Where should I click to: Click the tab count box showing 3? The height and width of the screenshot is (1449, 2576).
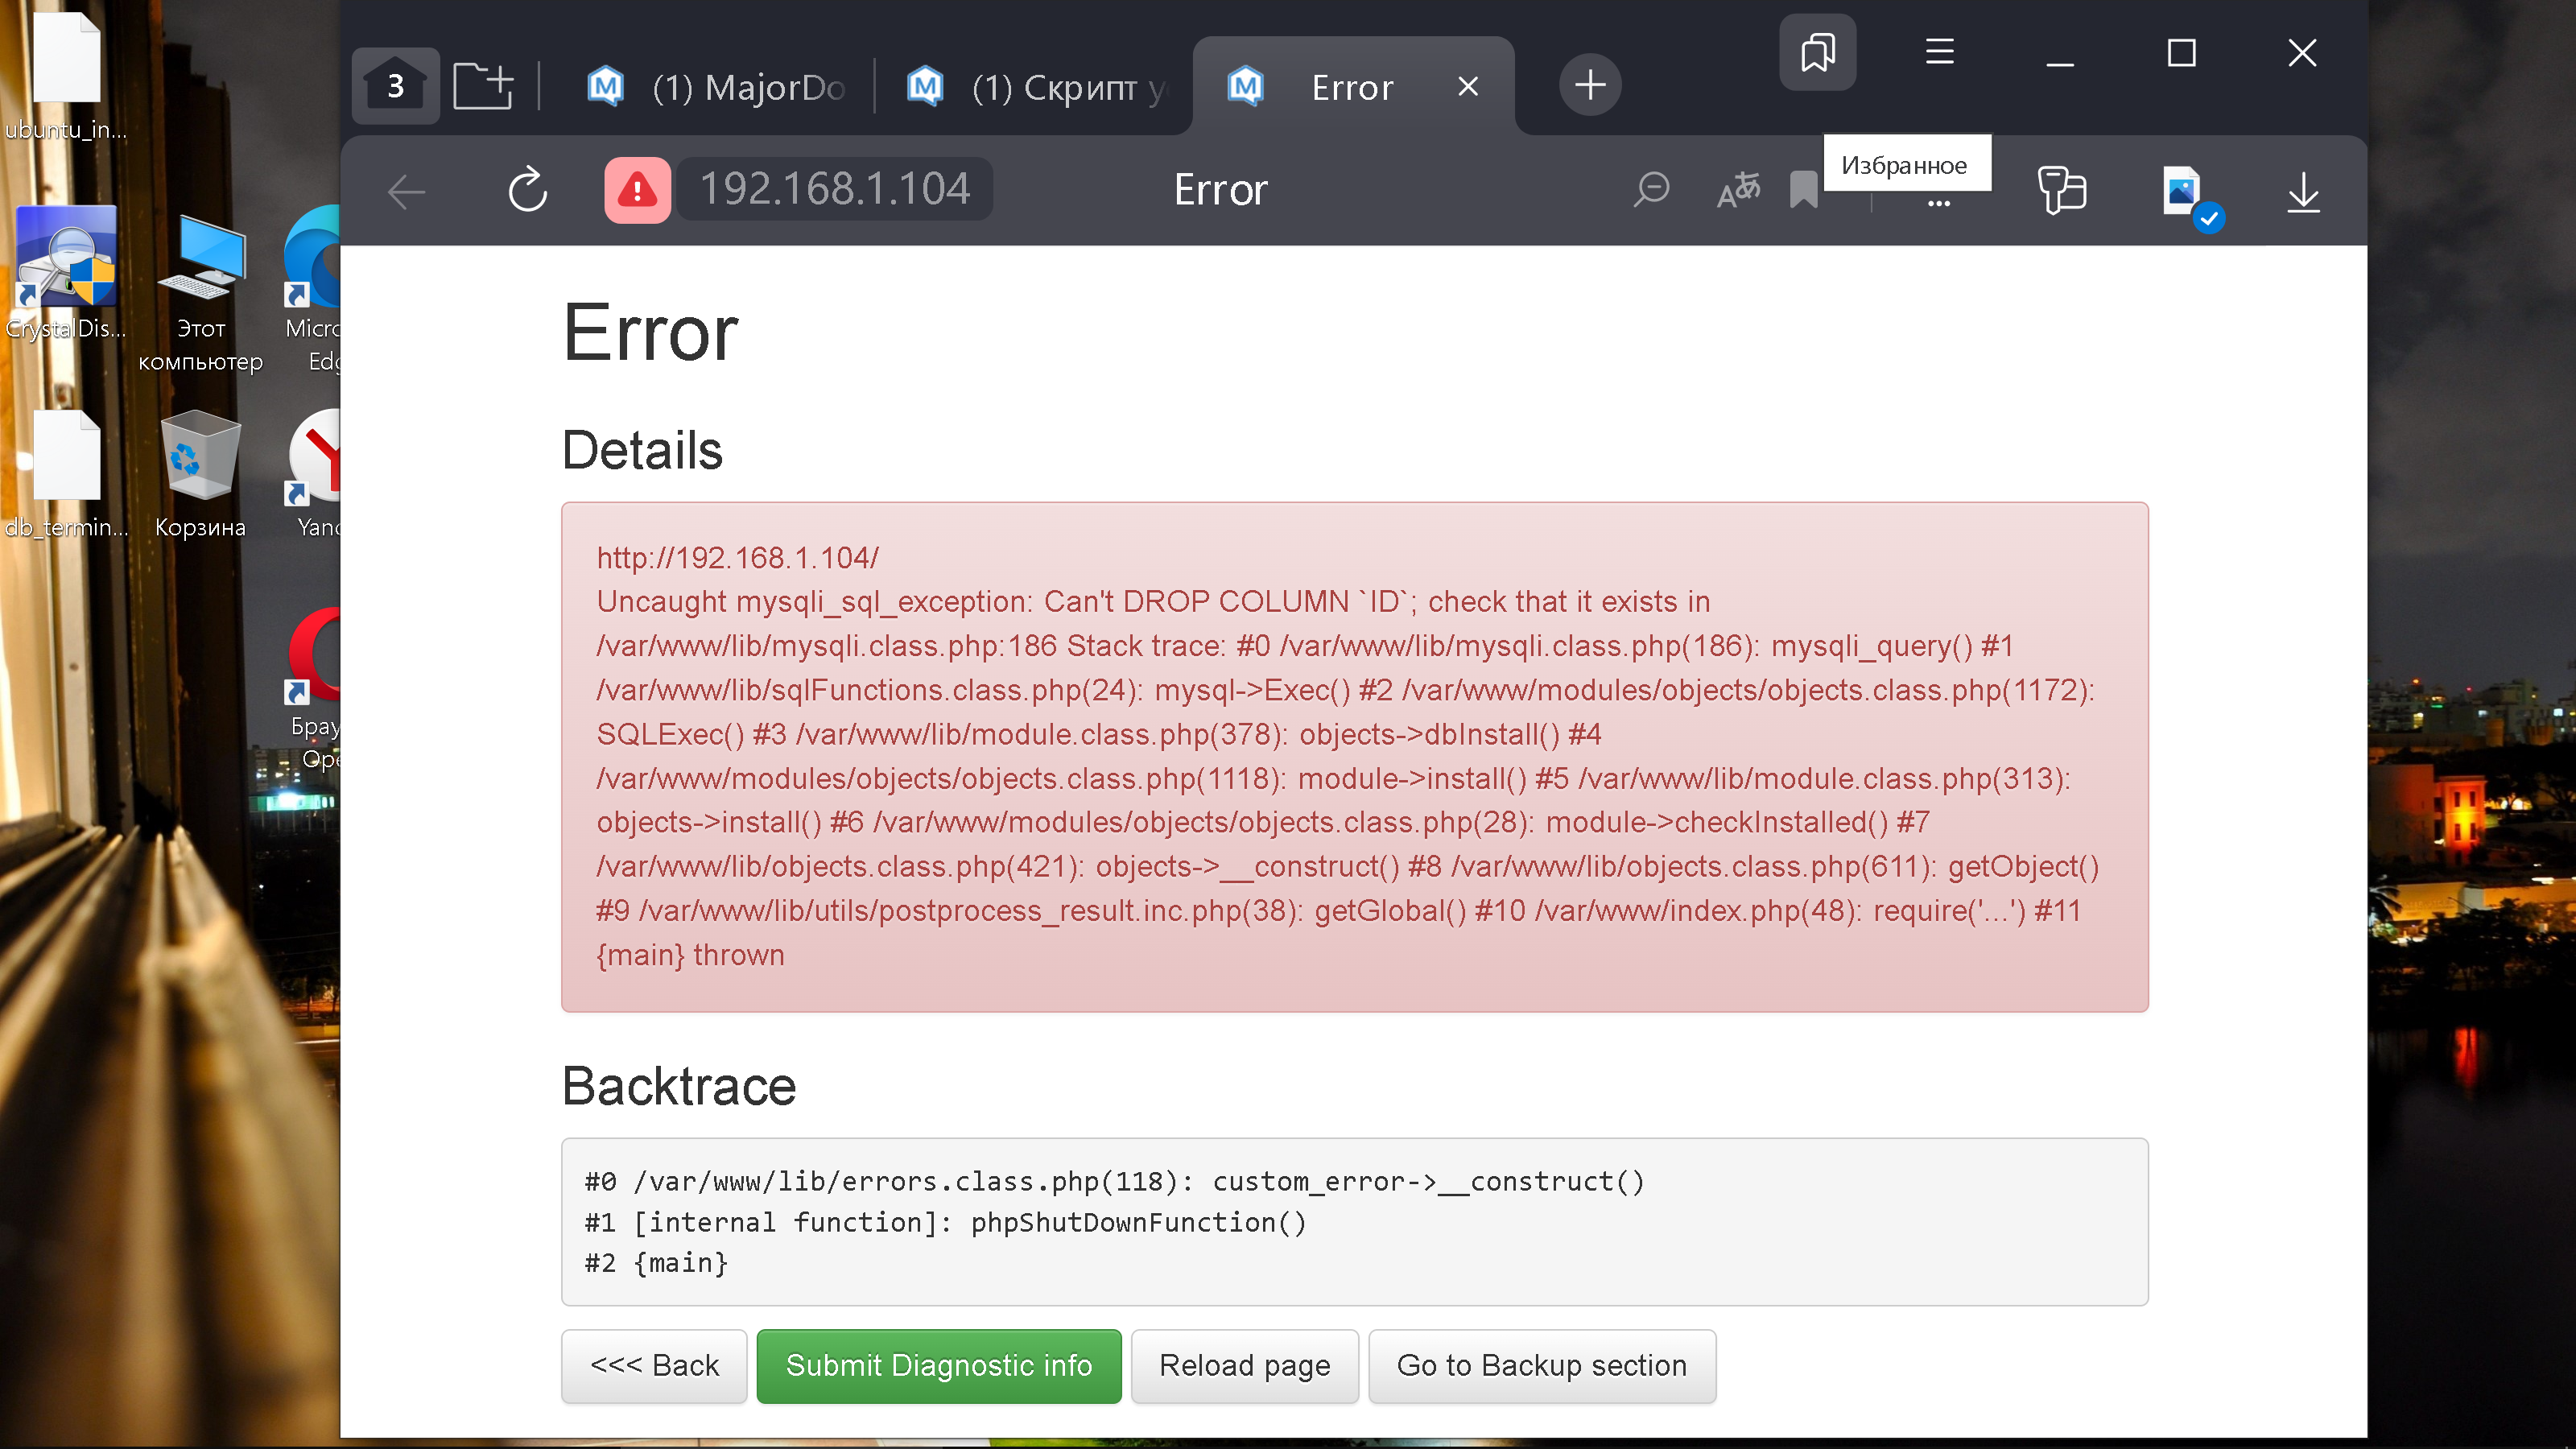[396, 86]
